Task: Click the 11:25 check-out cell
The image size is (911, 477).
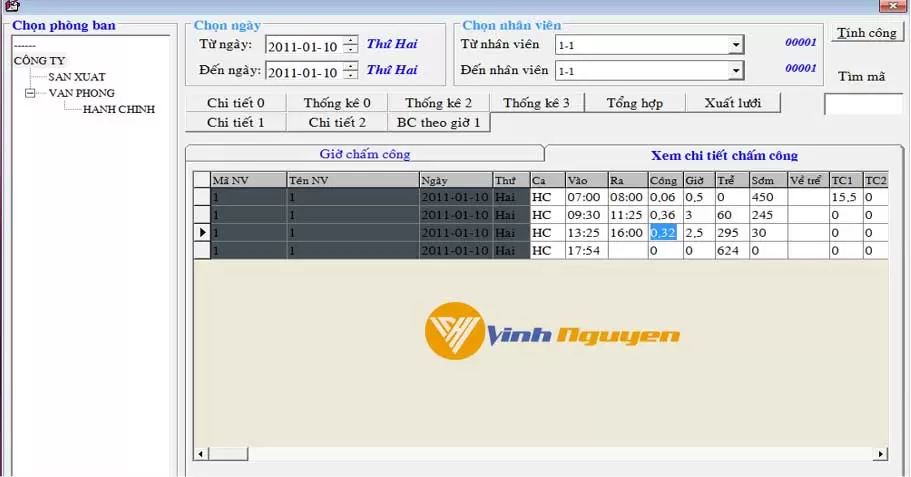Action: coord(628,215)
